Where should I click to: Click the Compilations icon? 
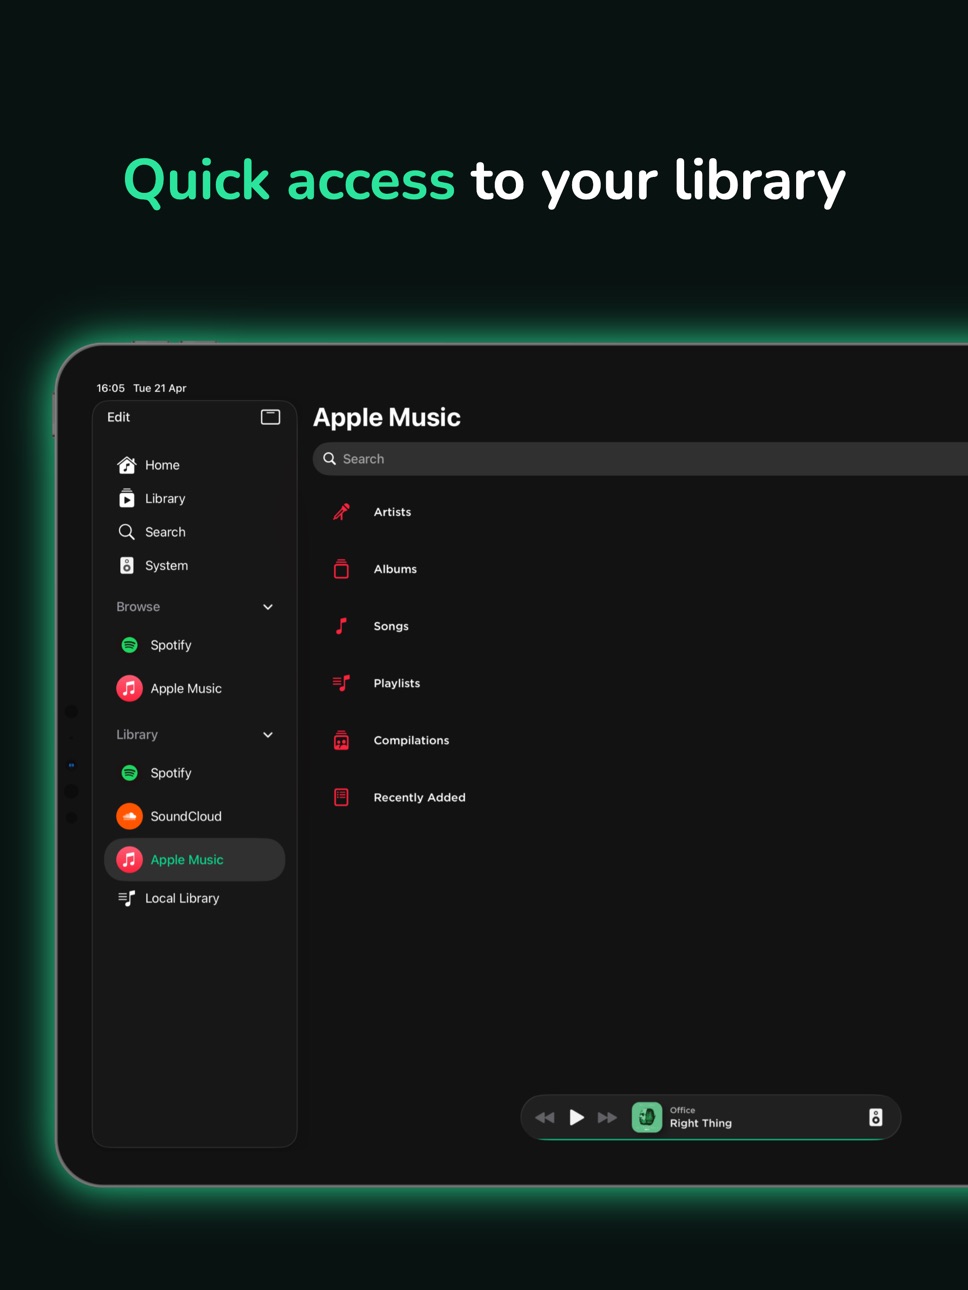pos(341,740)
